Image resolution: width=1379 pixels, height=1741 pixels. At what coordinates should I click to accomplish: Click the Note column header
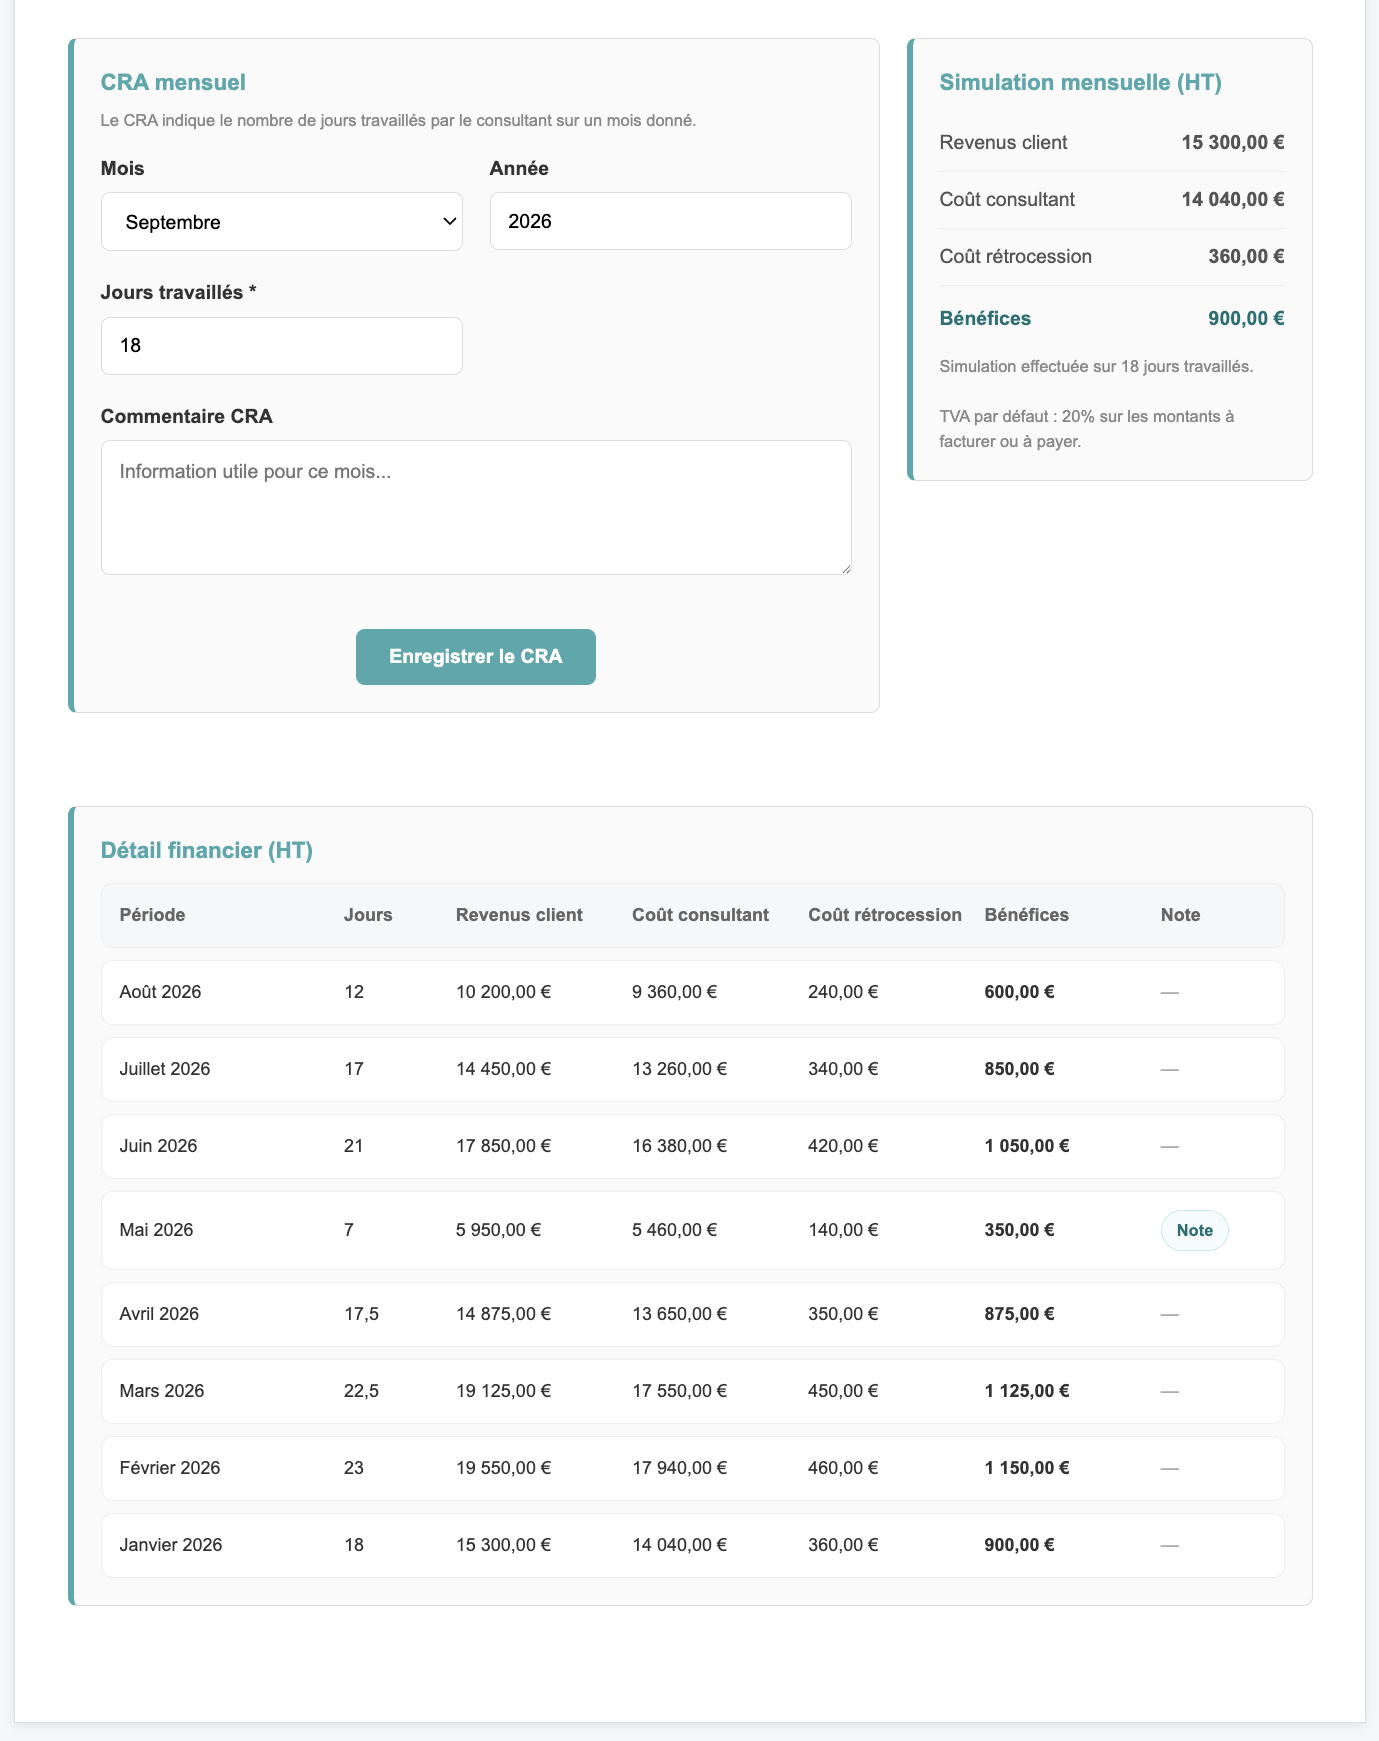(1180, 915)
